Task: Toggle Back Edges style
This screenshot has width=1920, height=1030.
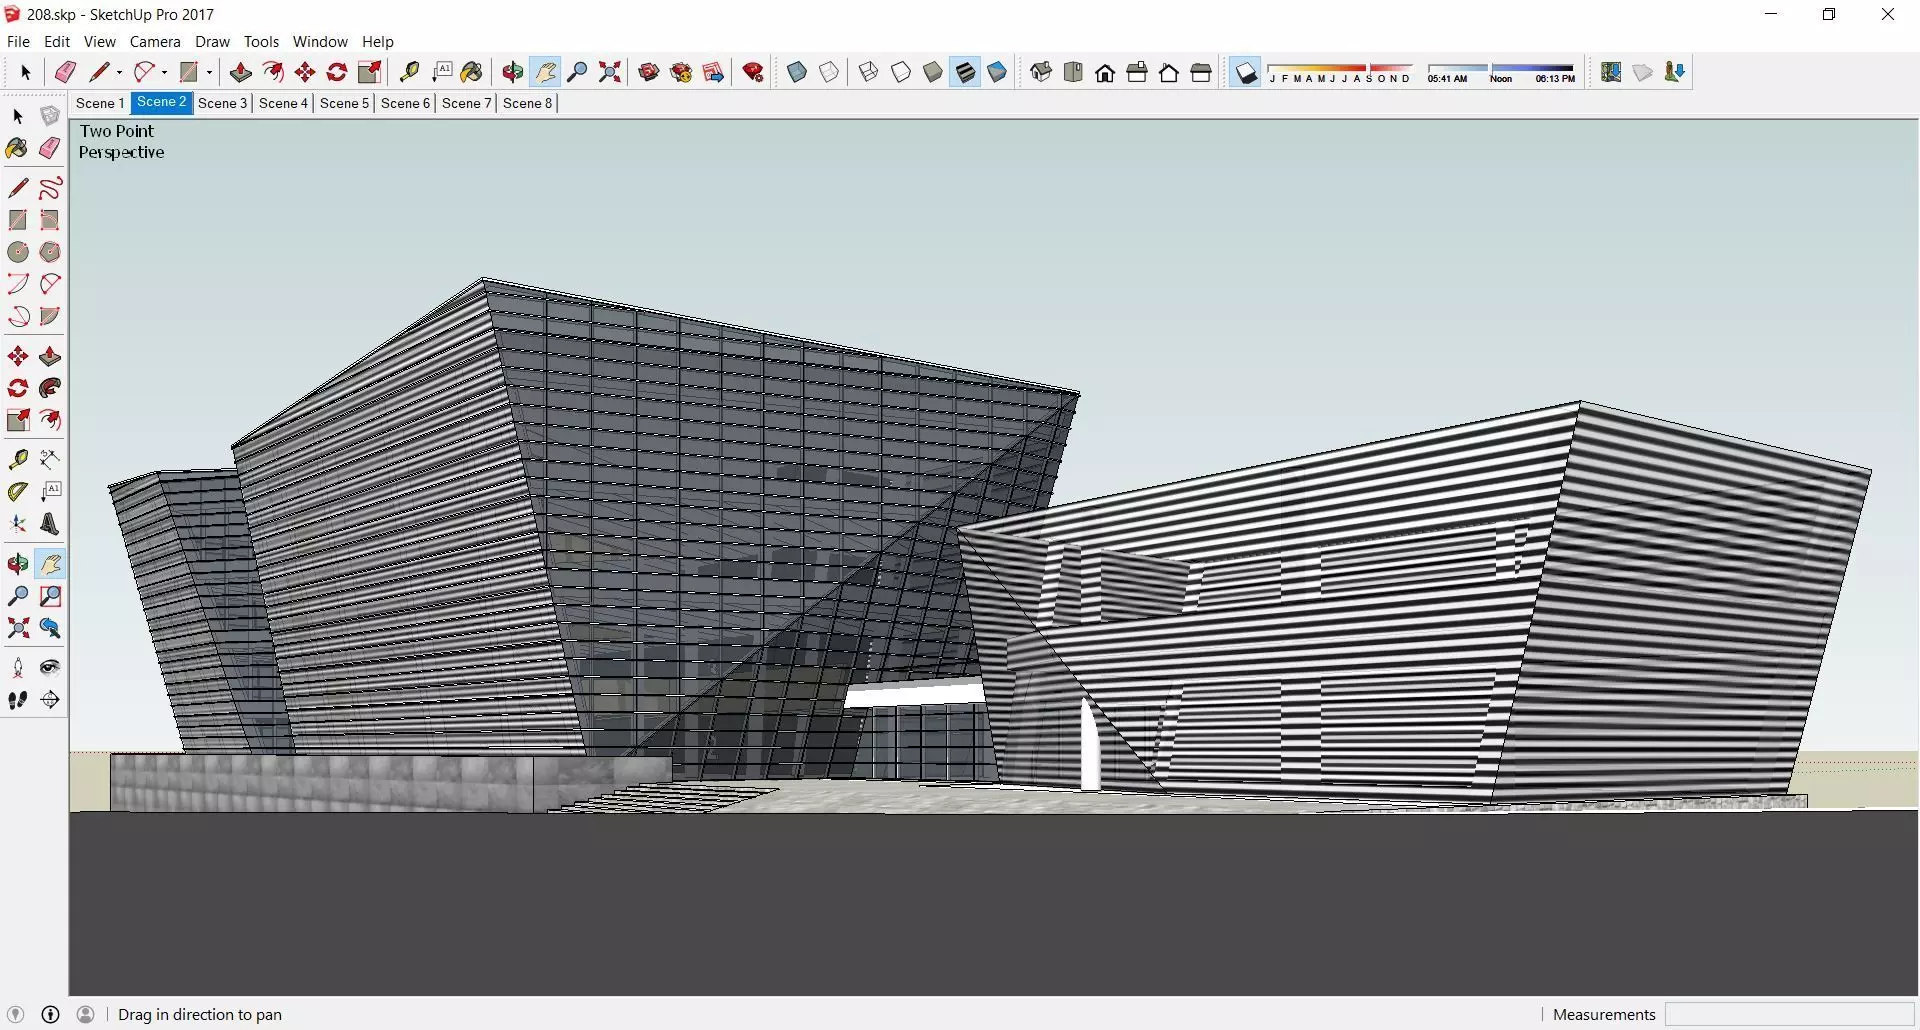Action: [829, 72]
